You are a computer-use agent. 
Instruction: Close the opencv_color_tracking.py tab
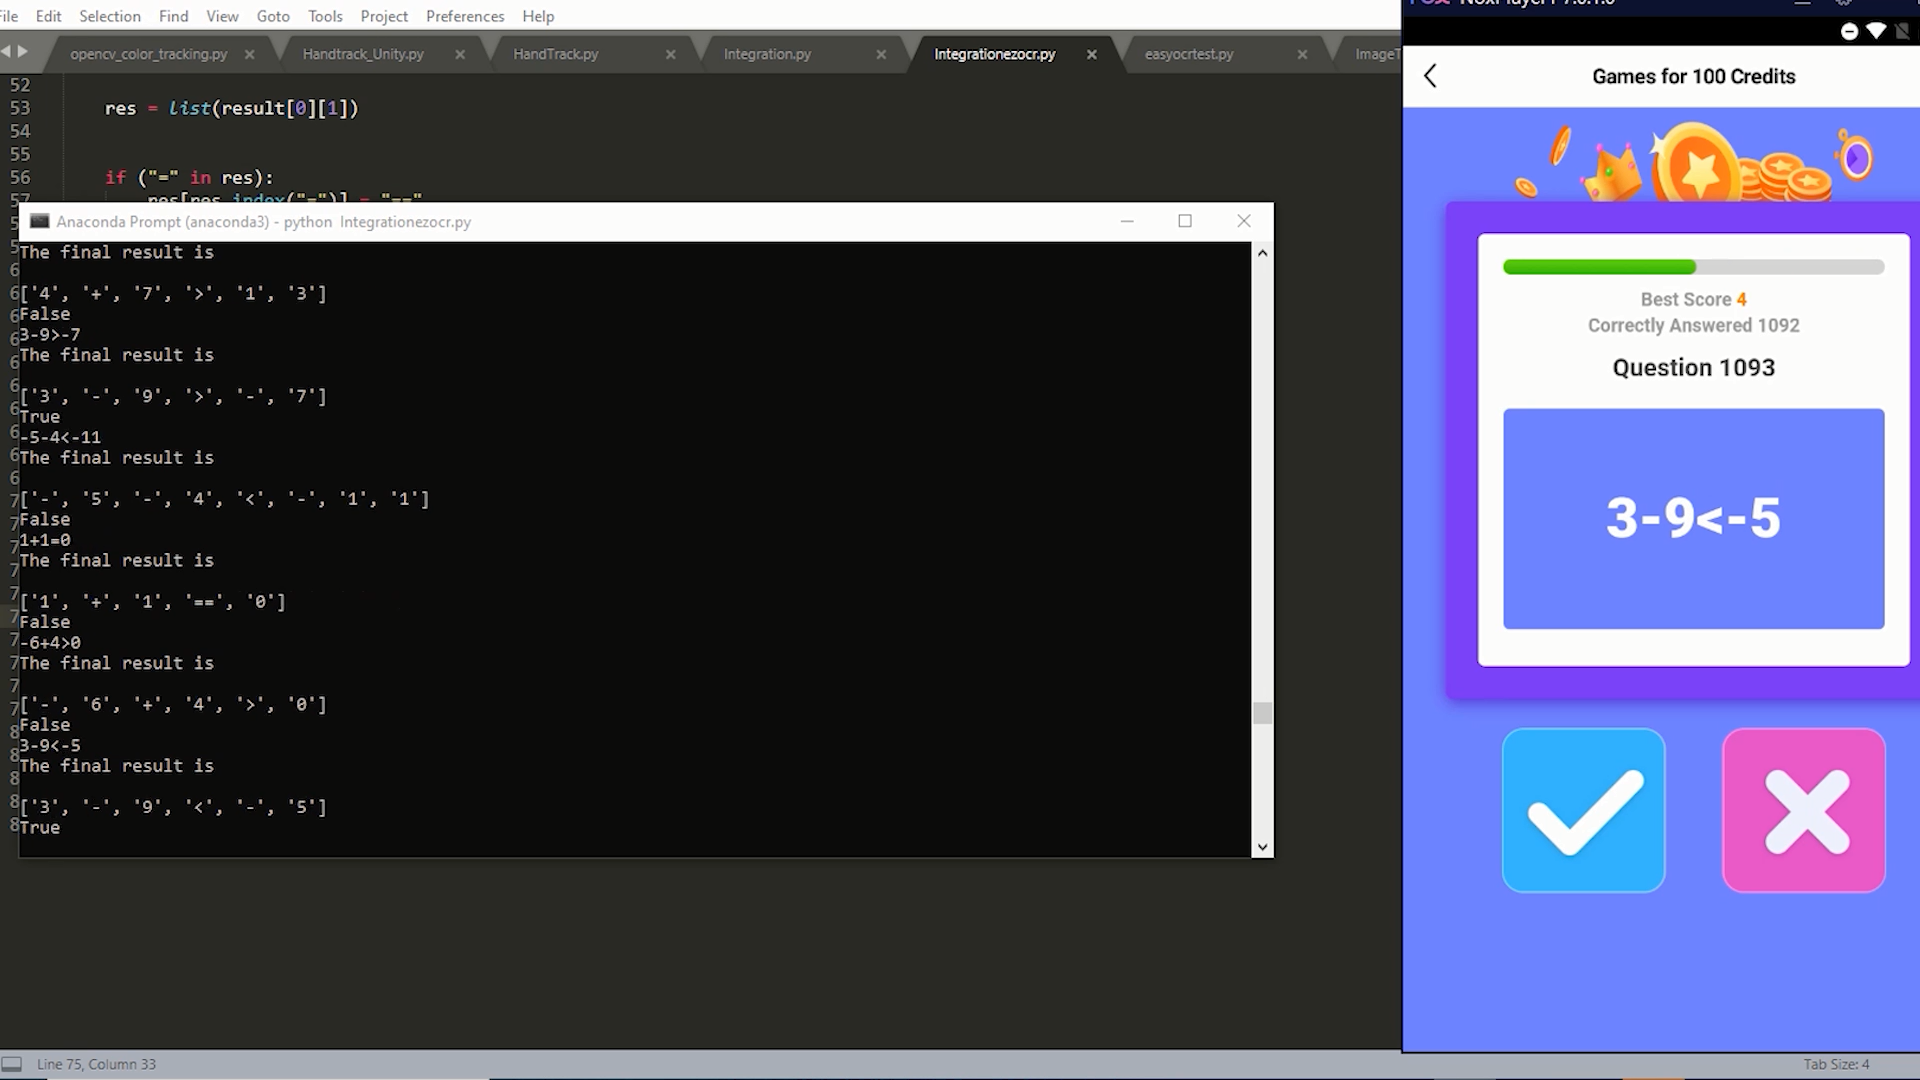pyautogui.click(x=249, y=54)
